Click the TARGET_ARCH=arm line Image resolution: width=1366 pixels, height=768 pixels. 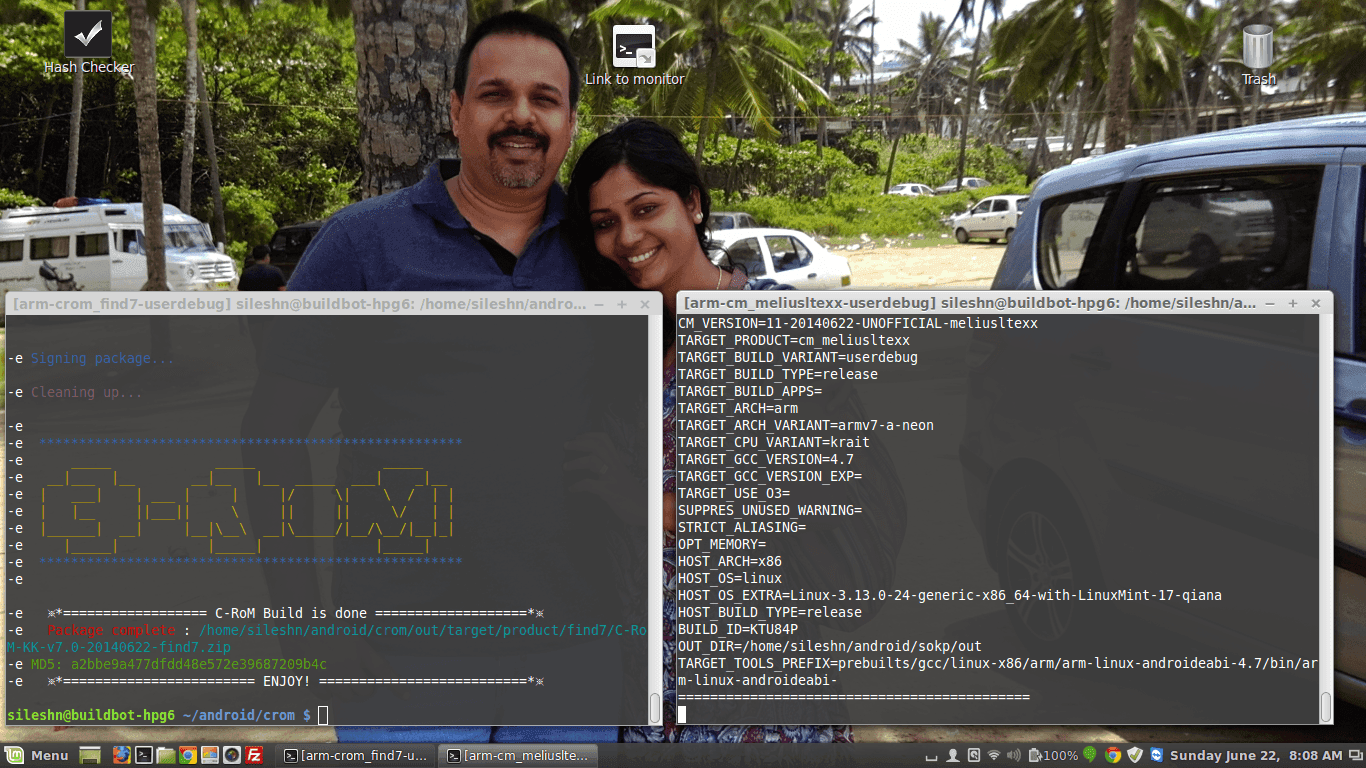tap(738, 408)
